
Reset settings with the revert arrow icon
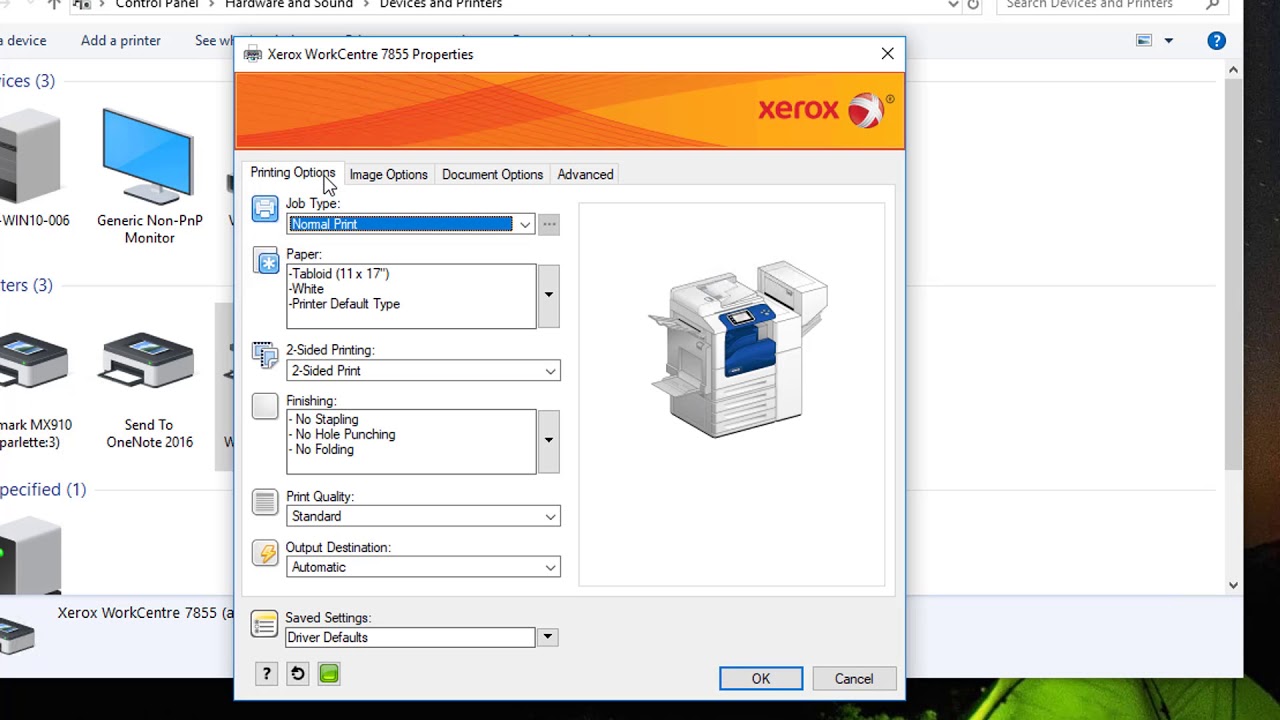[297, 674]
